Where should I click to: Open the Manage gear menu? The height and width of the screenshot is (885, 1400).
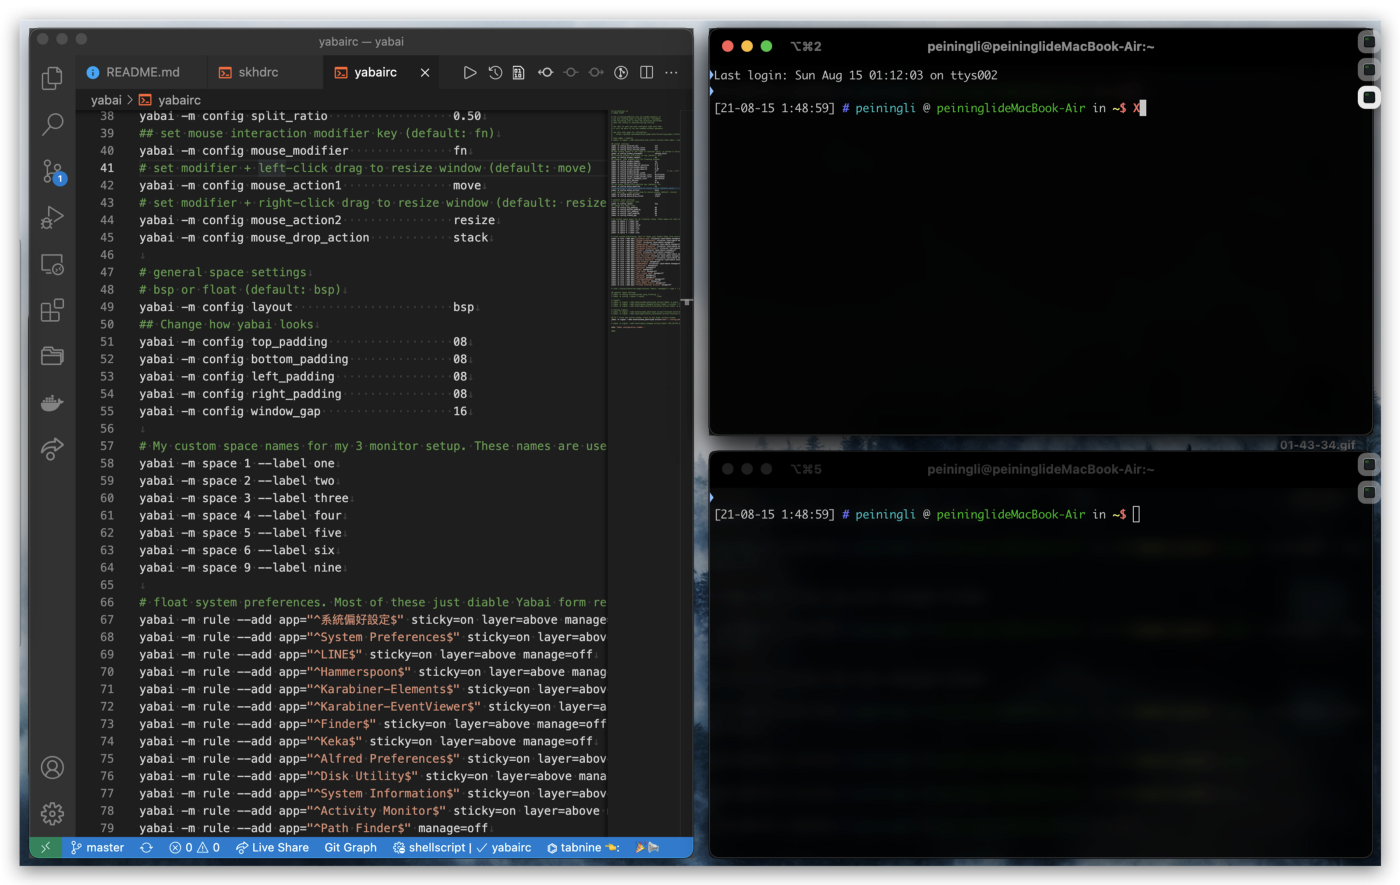pyautogui.click(x=52, y=813)
